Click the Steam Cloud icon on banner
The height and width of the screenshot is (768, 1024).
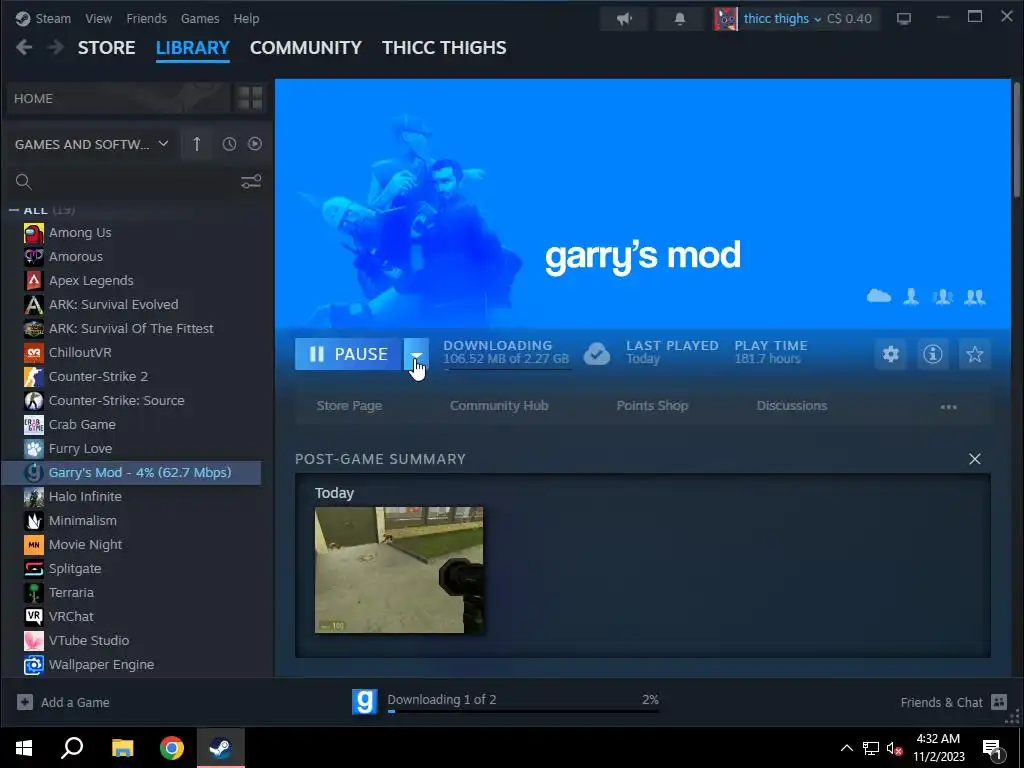879,296
